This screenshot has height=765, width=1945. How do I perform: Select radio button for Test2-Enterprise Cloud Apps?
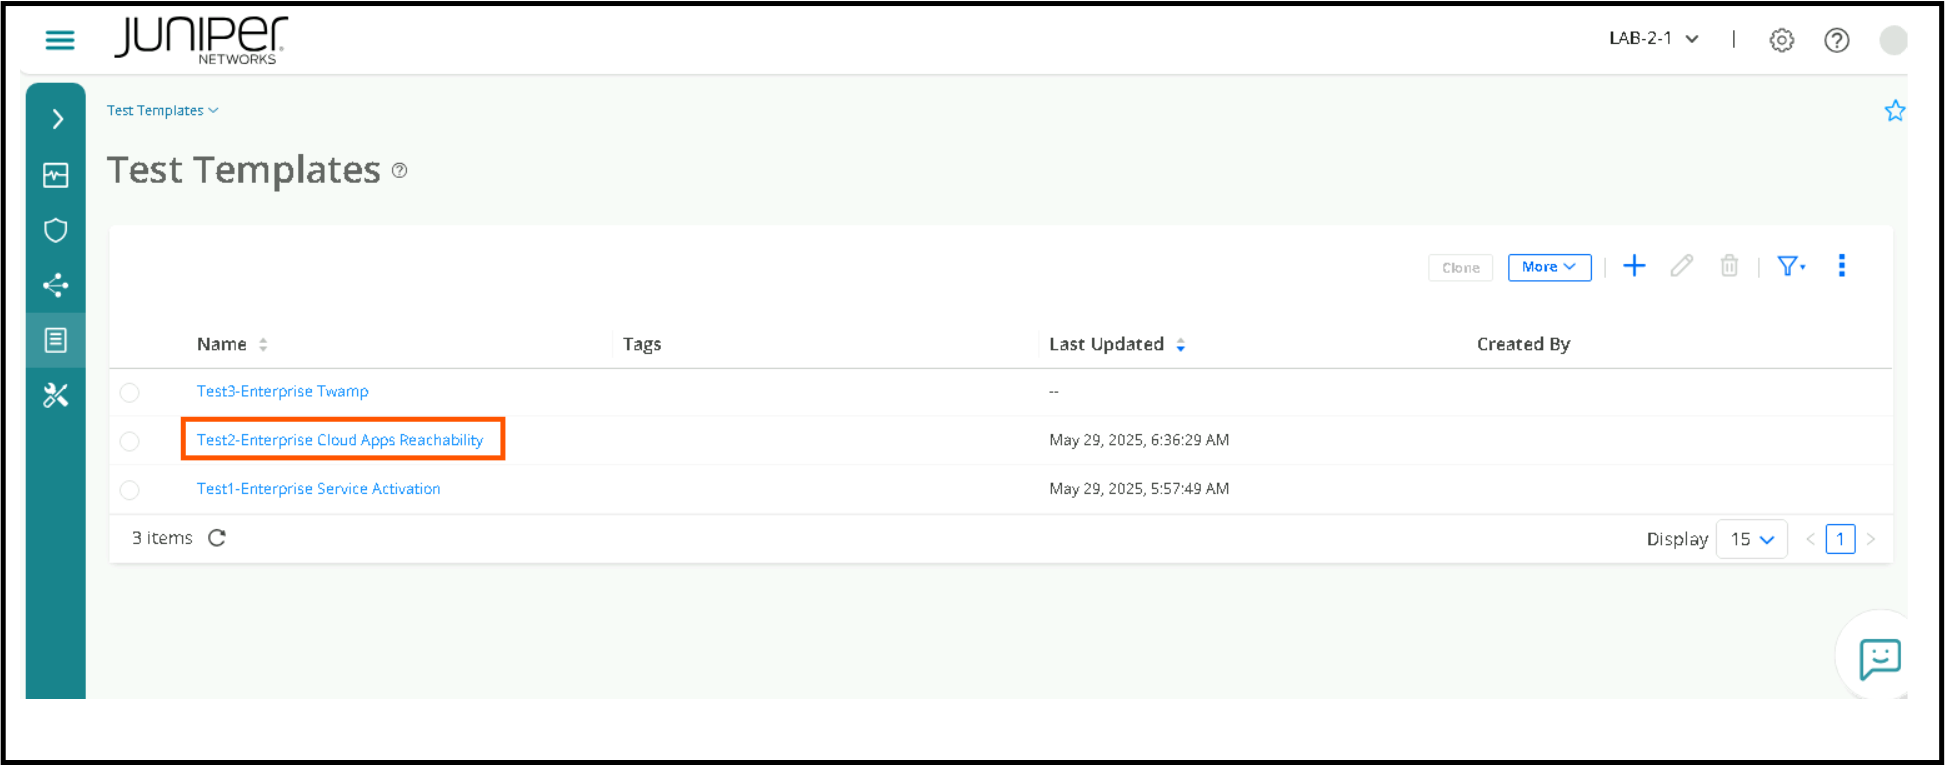pyautogui.click(x=130, y=441)
